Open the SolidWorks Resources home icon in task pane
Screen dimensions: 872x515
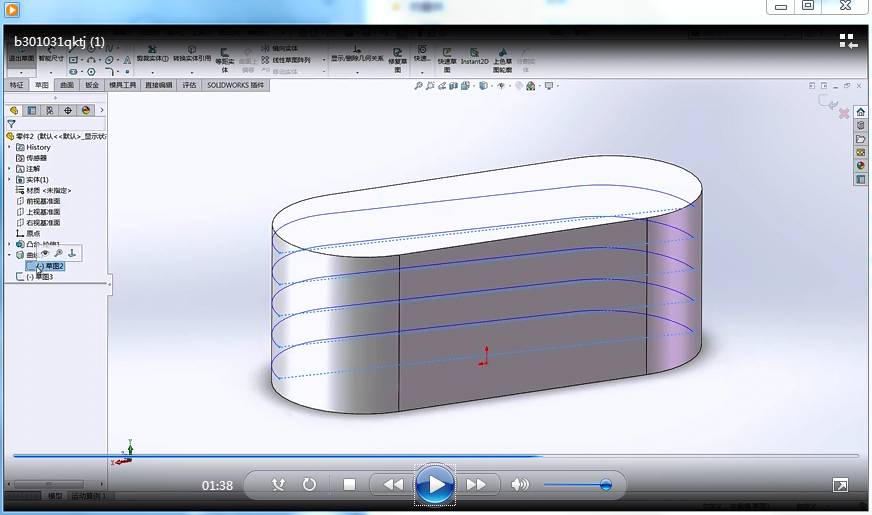click(860, 112)
